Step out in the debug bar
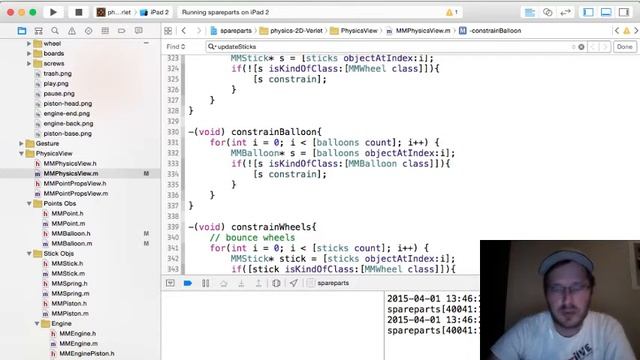 pos(258,283)
